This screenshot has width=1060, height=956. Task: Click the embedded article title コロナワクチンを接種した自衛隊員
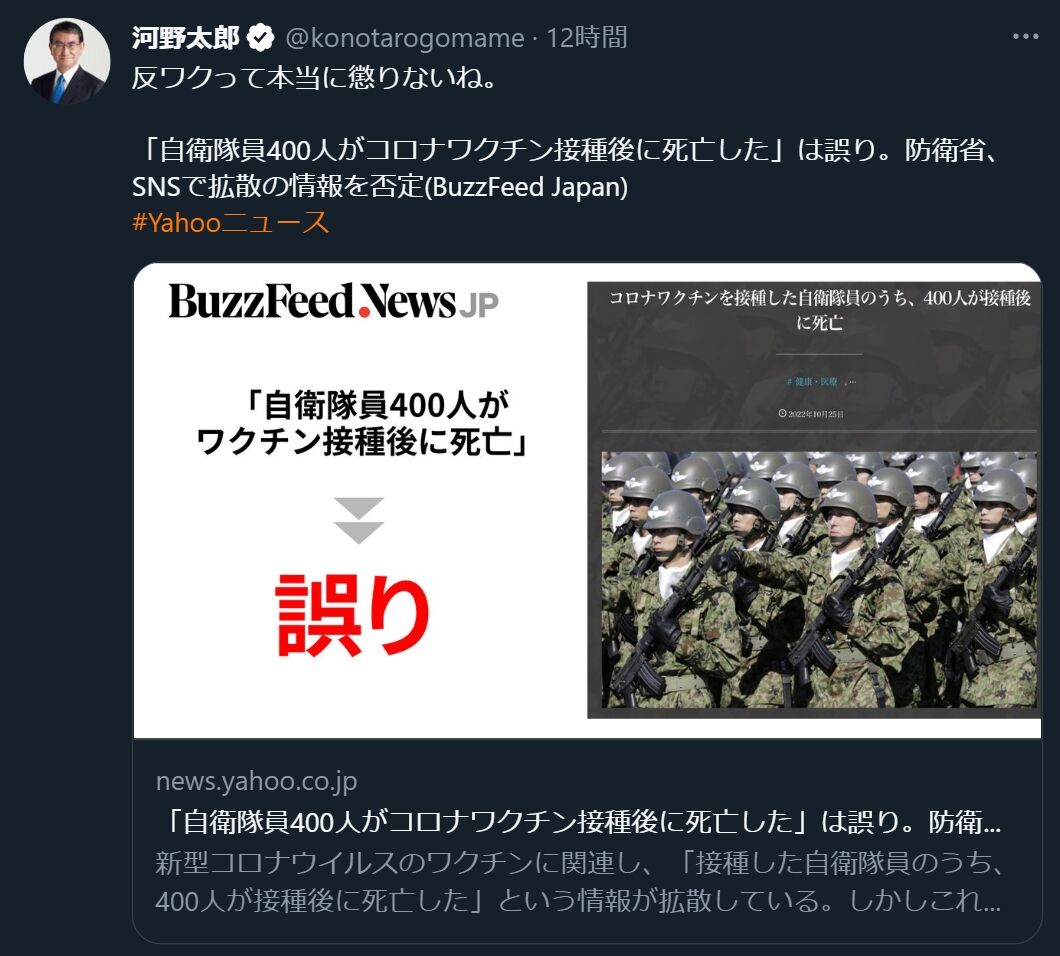point(819,310)
